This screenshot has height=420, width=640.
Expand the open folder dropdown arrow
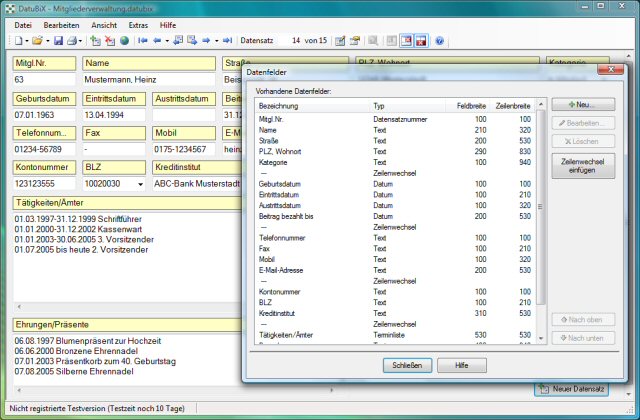point(47,41)
